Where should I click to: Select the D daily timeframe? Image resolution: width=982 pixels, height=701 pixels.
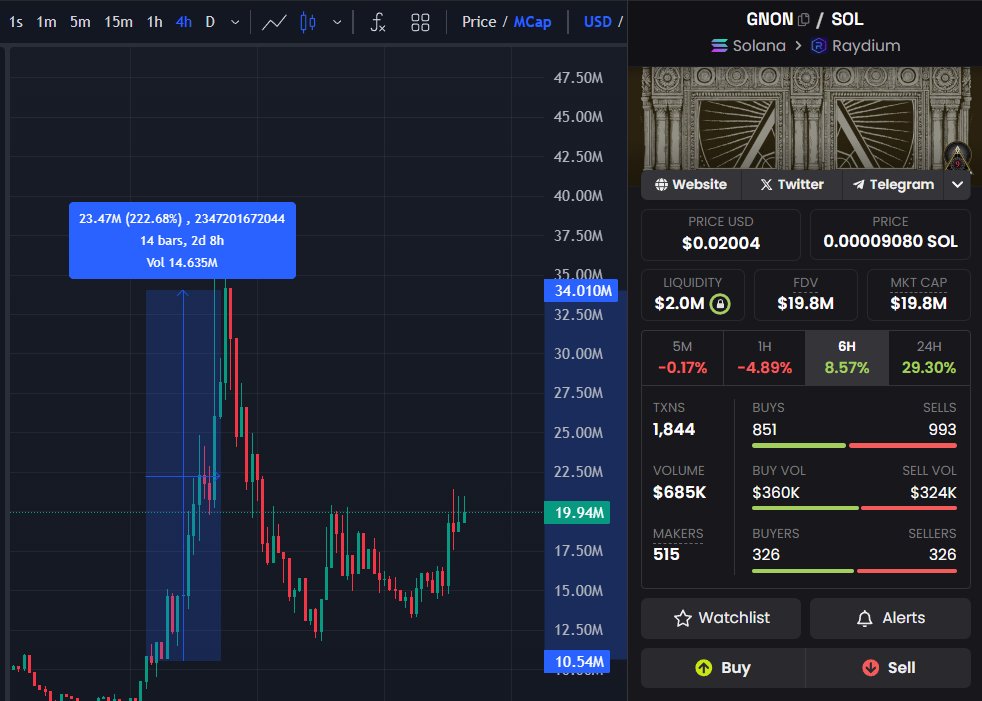click(210, 22)
